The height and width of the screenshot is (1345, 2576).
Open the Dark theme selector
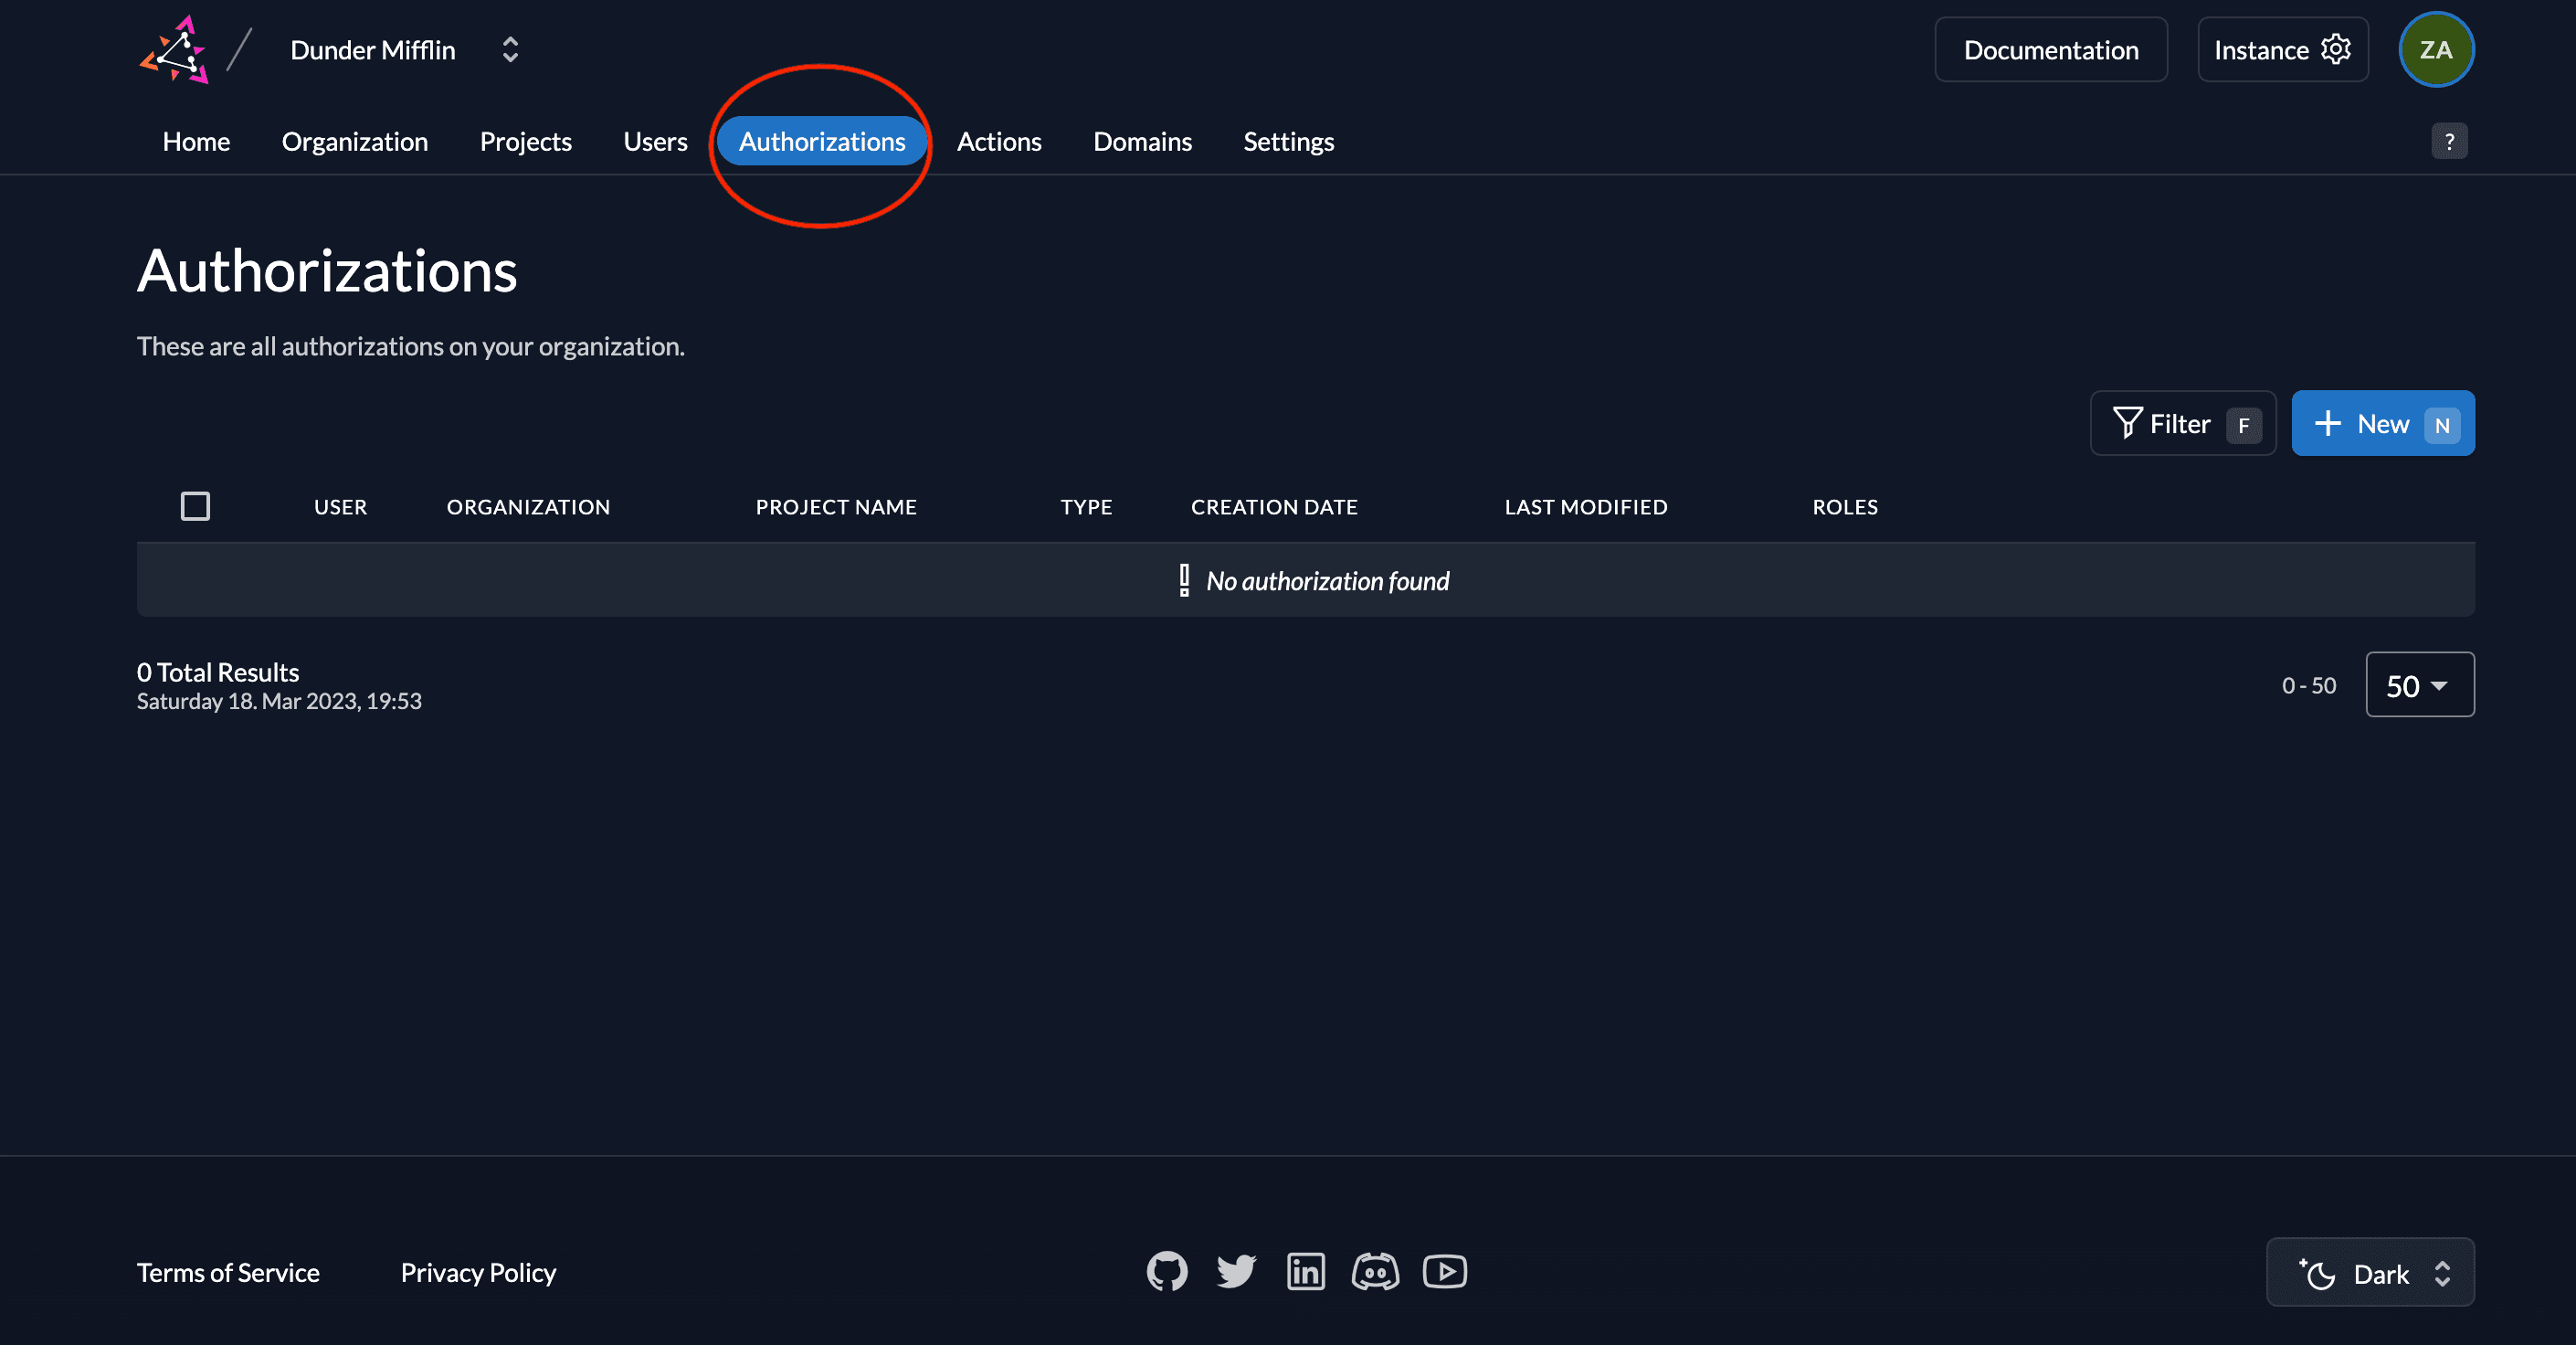(x=2370, y=1273)
